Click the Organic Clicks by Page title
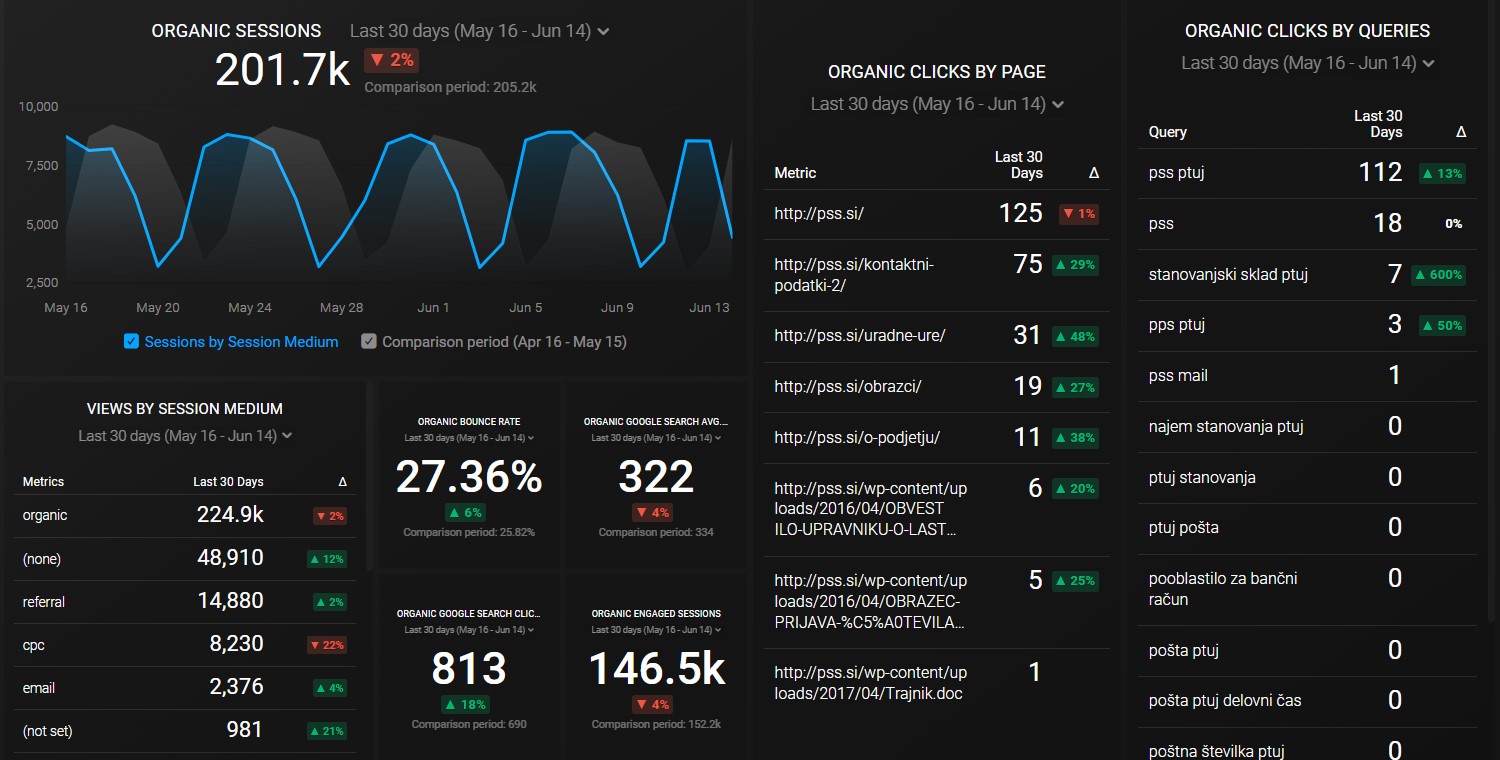Screen dimensions: 1500x760 coord(937,72)
